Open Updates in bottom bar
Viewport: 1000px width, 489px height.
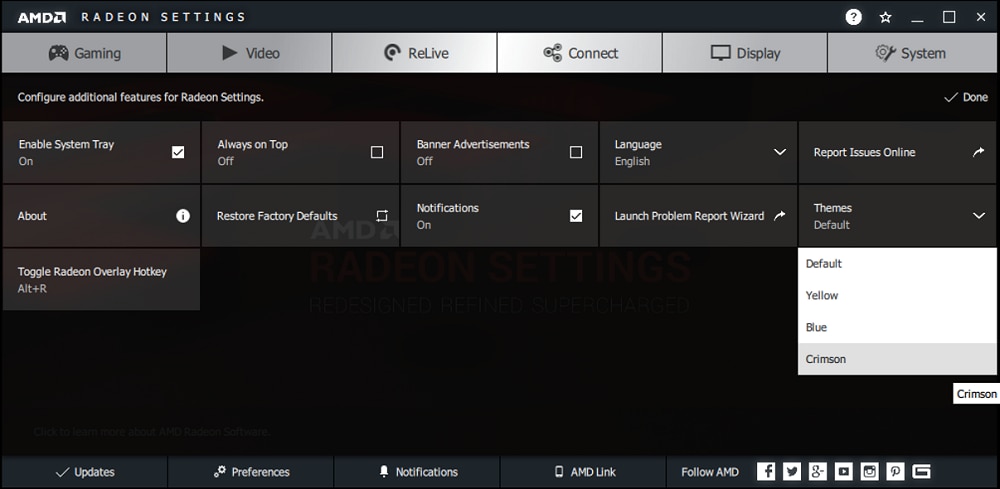84,472
